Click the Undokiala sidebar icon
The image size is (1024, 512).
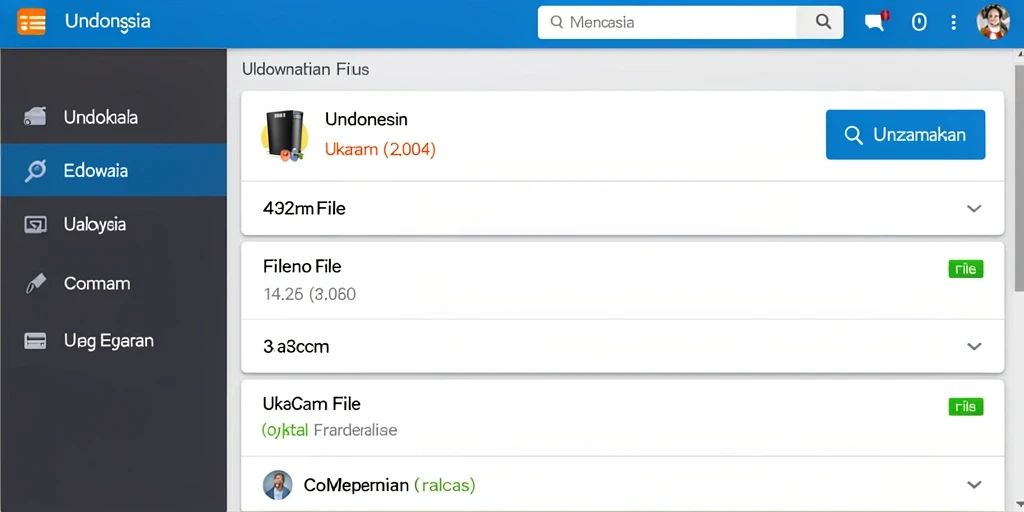(35, 117)
